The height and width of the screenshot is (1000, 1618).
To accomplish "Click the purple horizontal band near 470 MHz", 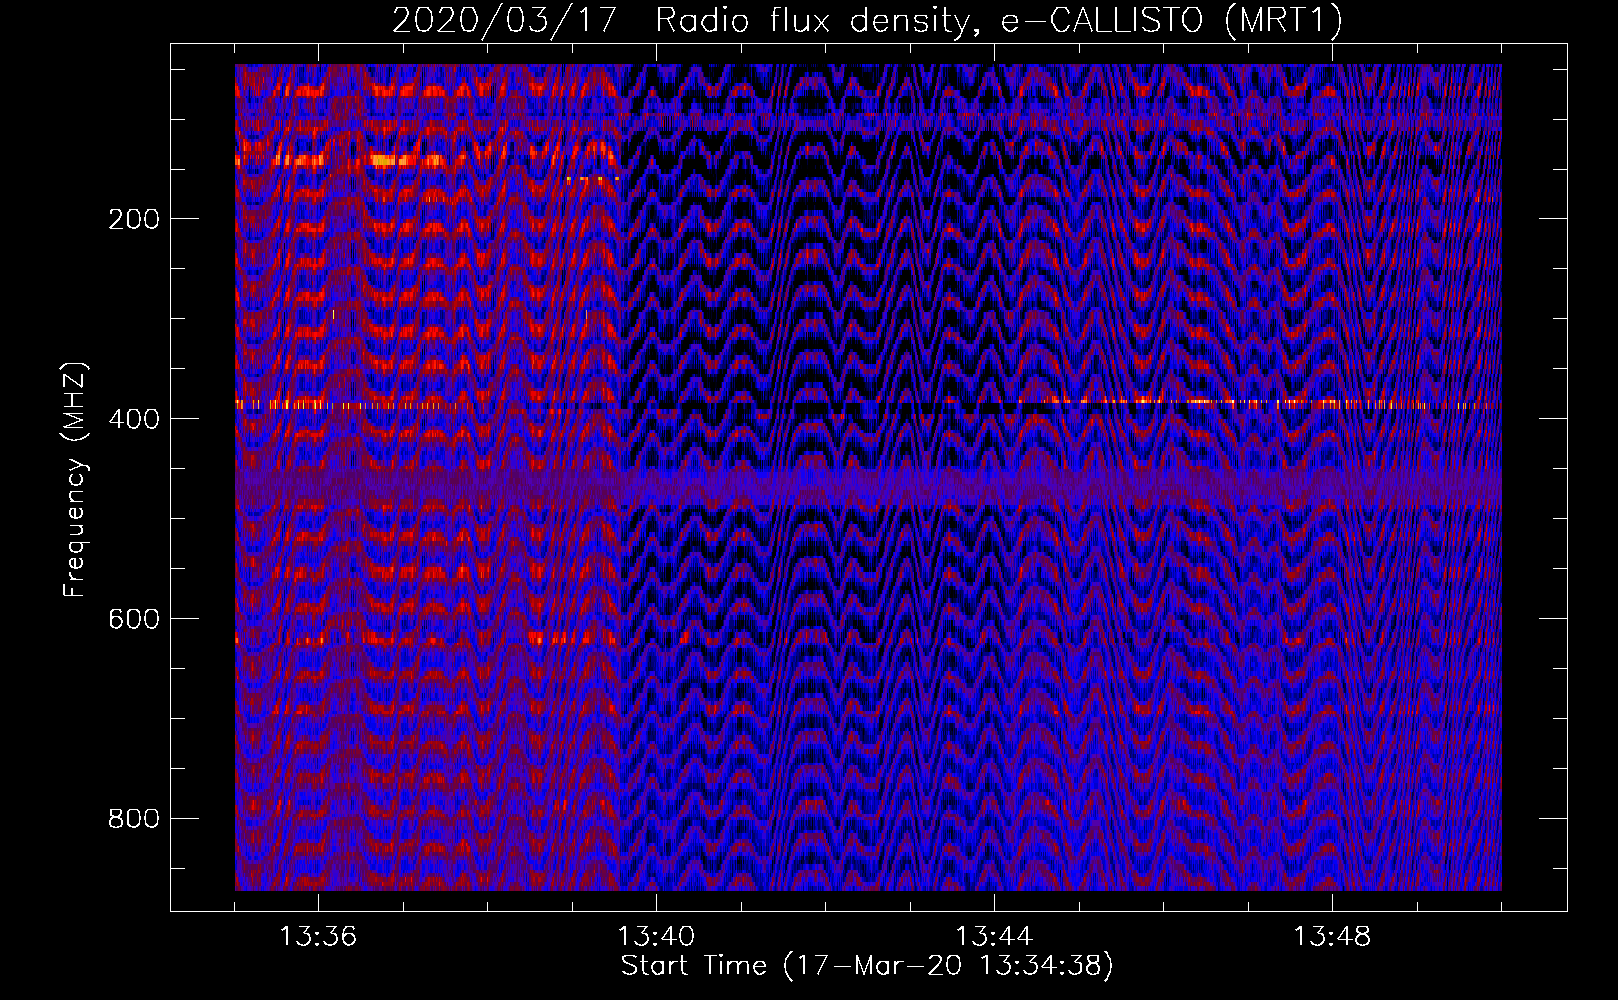I will point(868,488).
